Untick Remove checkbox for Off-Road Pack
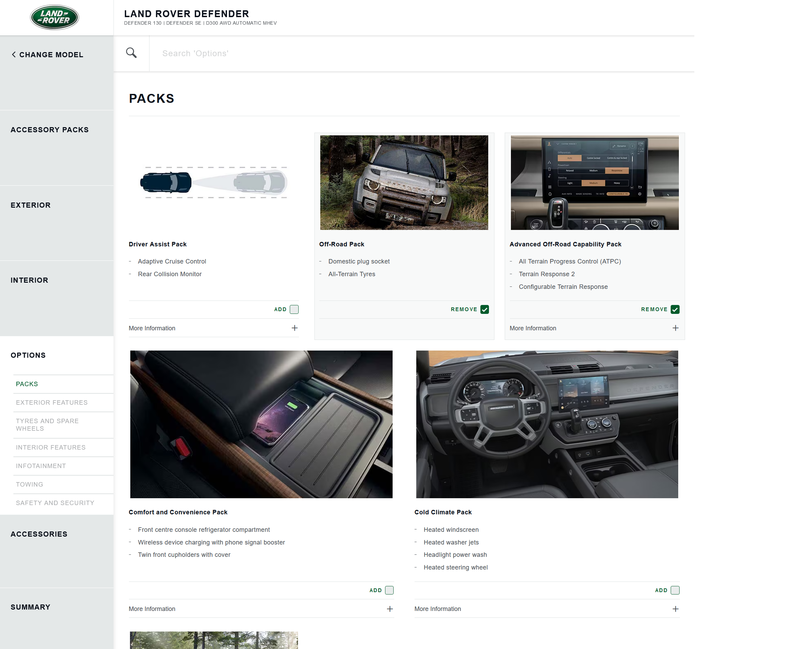The height and width of the screenshot is (649, 790). 485,309
